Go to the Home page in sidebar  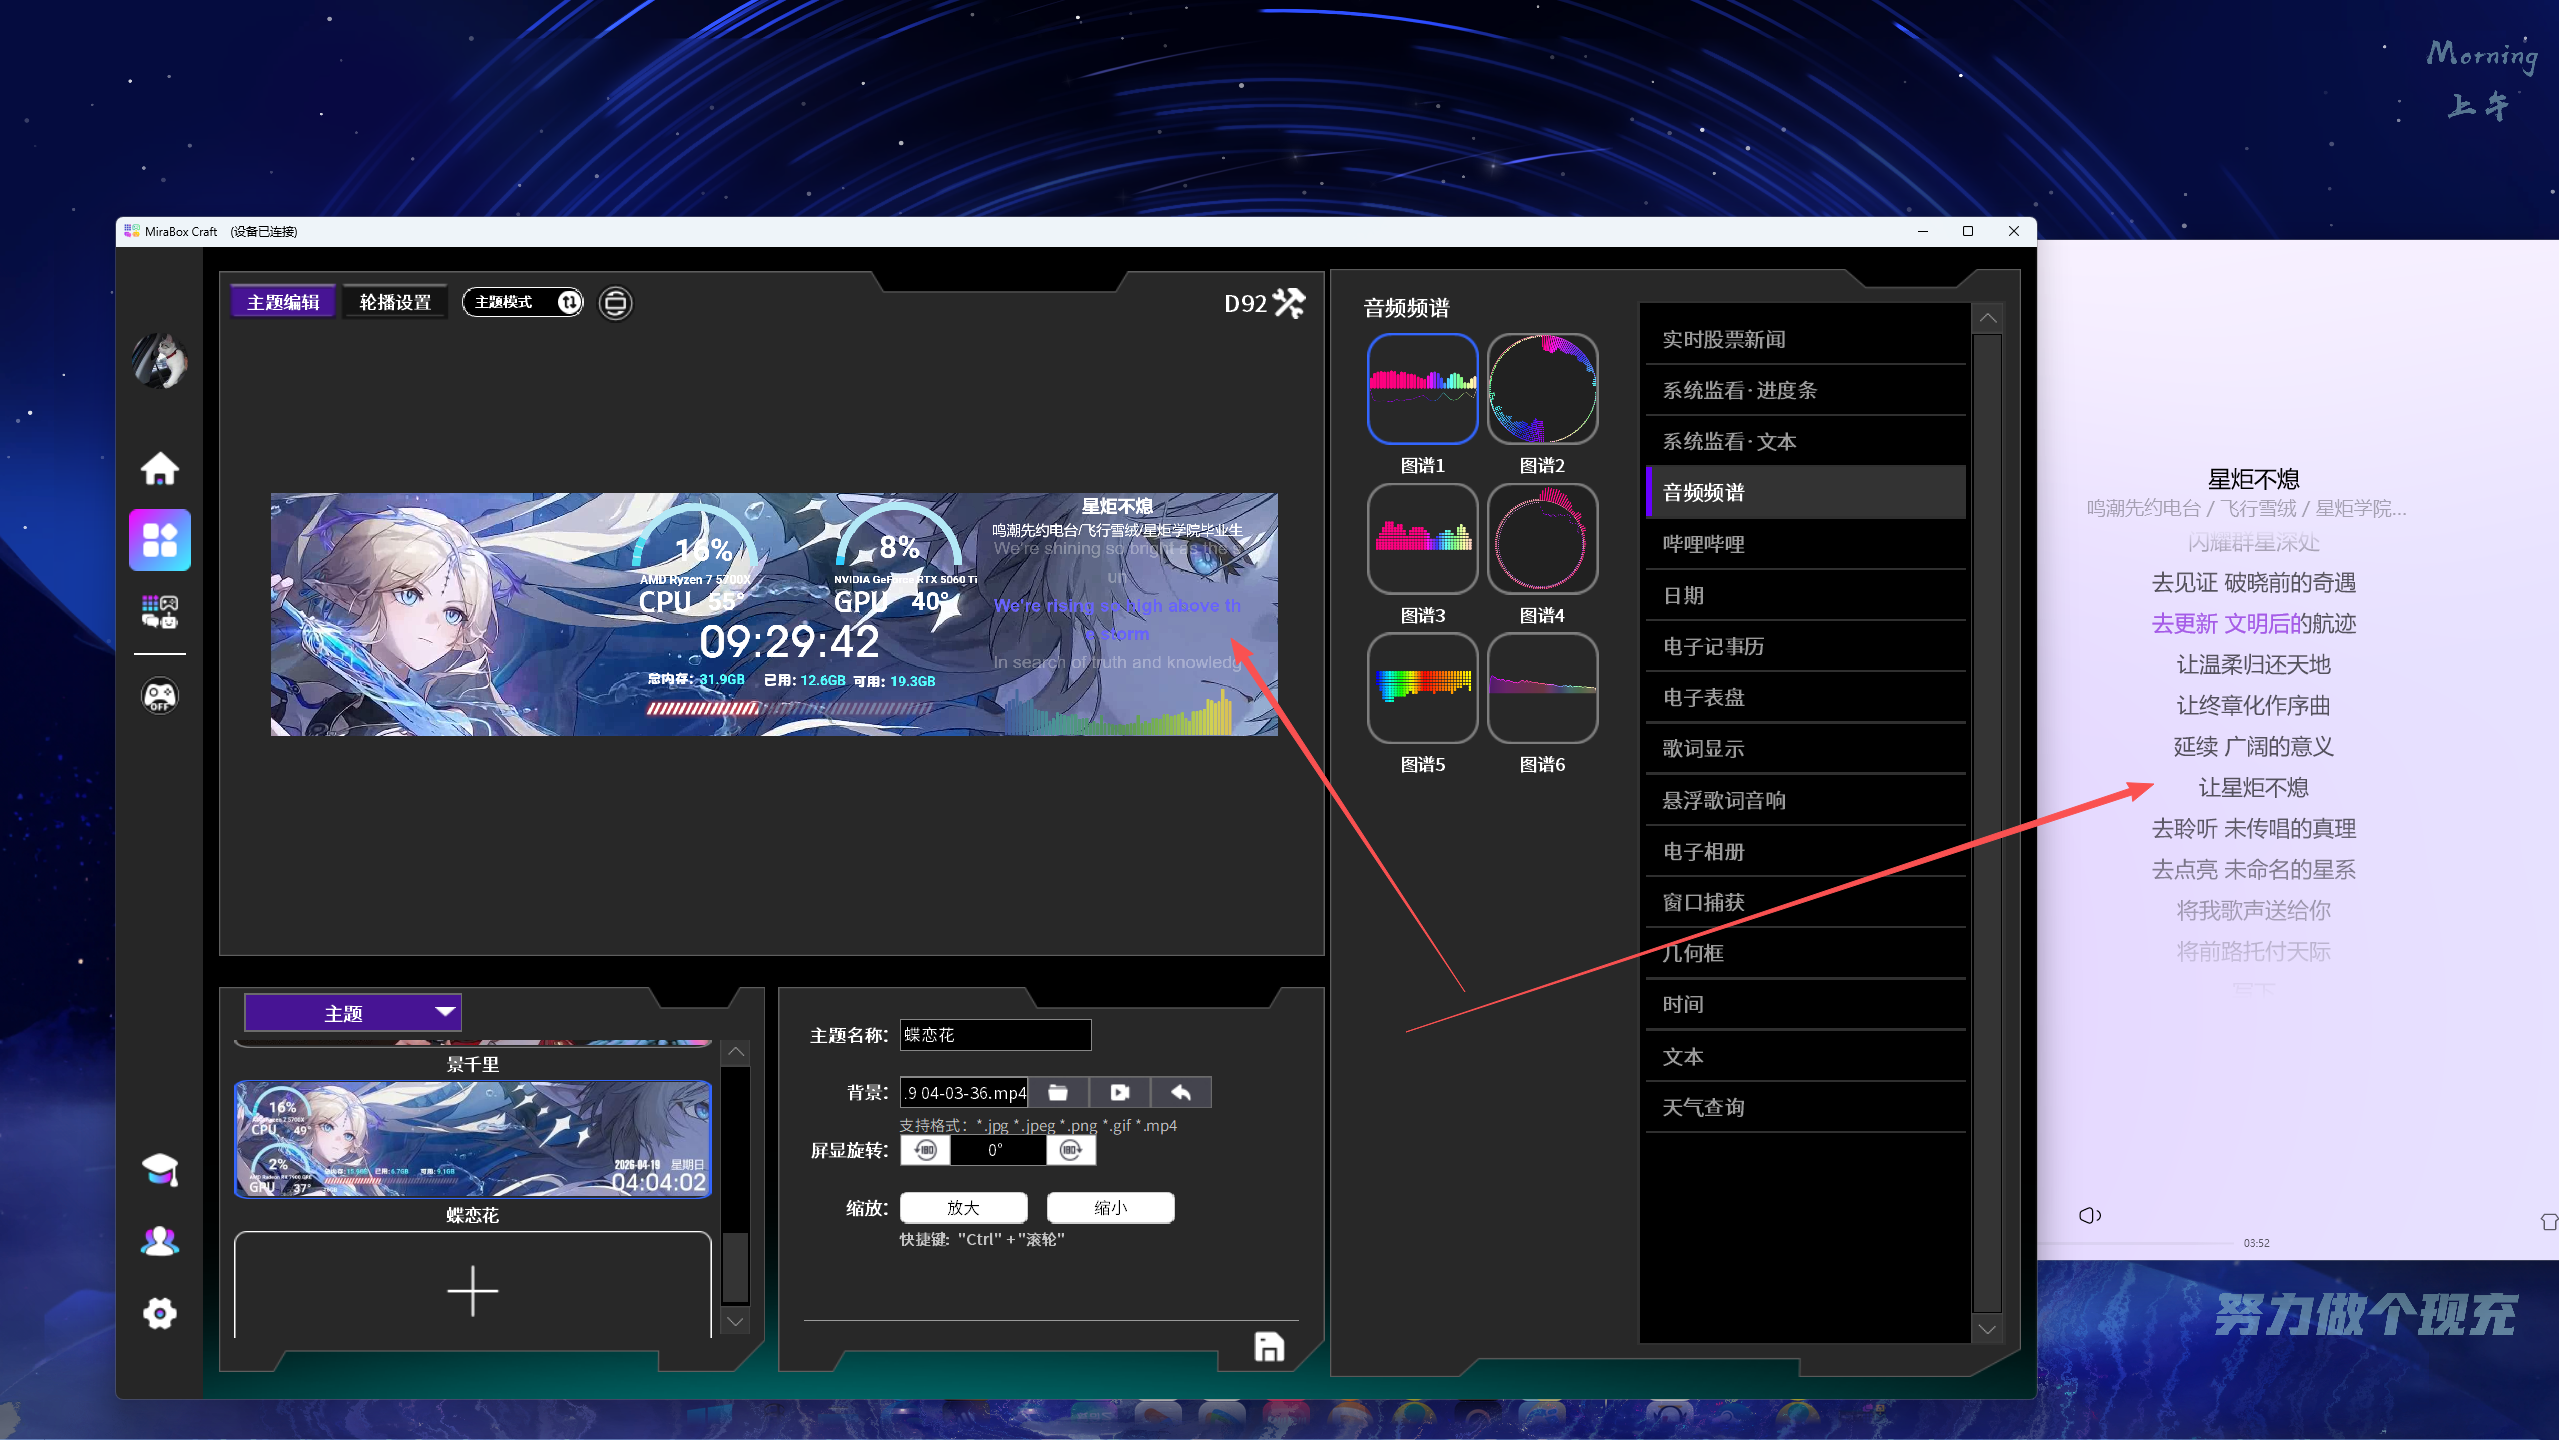pyautogui.click(x=160, y=468)
